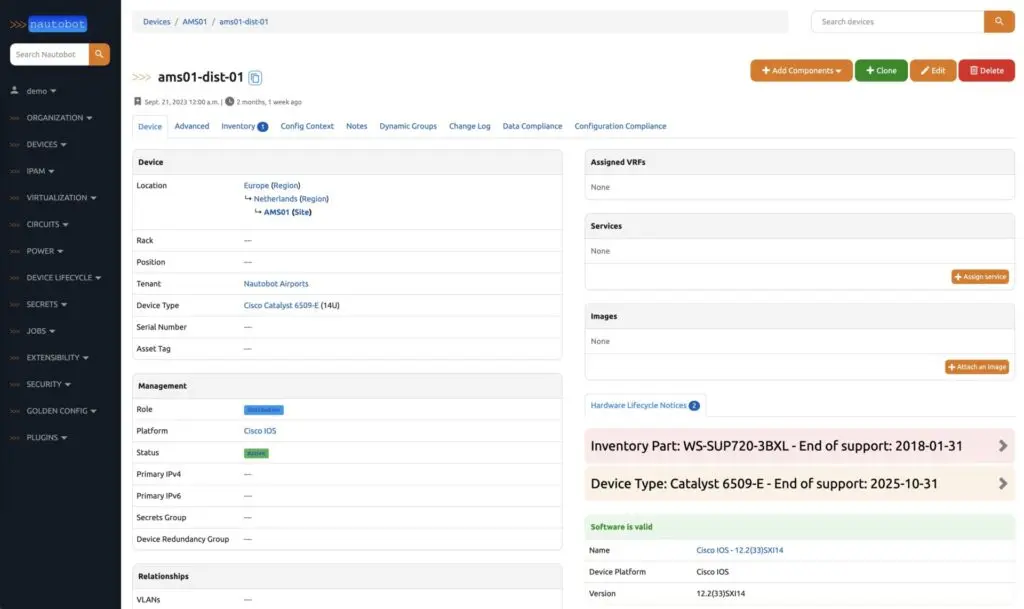This screenshot has height=609, width=1024.
Task: Click the Edit device button
Action: tap(933, 70)
